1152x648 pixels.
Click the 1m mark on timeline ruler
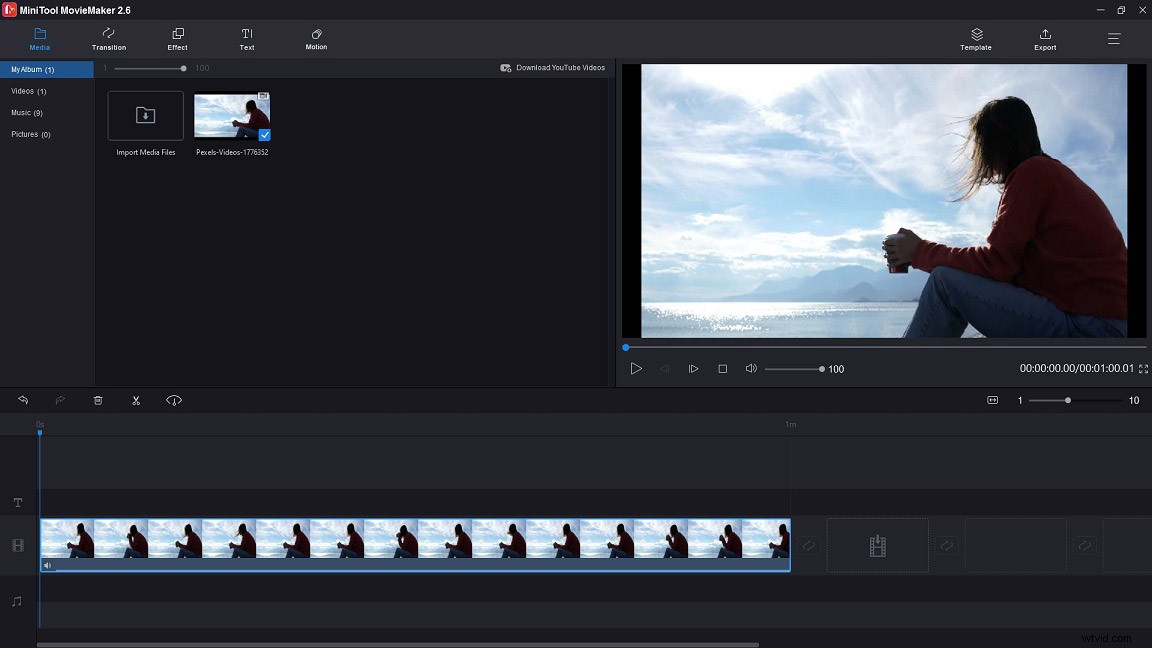pos(791,425)
